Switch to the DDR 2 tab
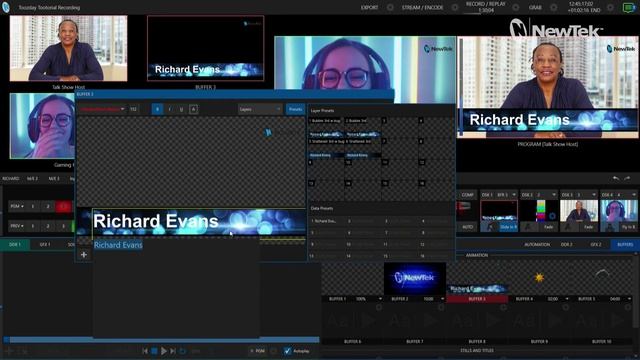The height and width of the screenshot is (360, 640). point(566,244)
